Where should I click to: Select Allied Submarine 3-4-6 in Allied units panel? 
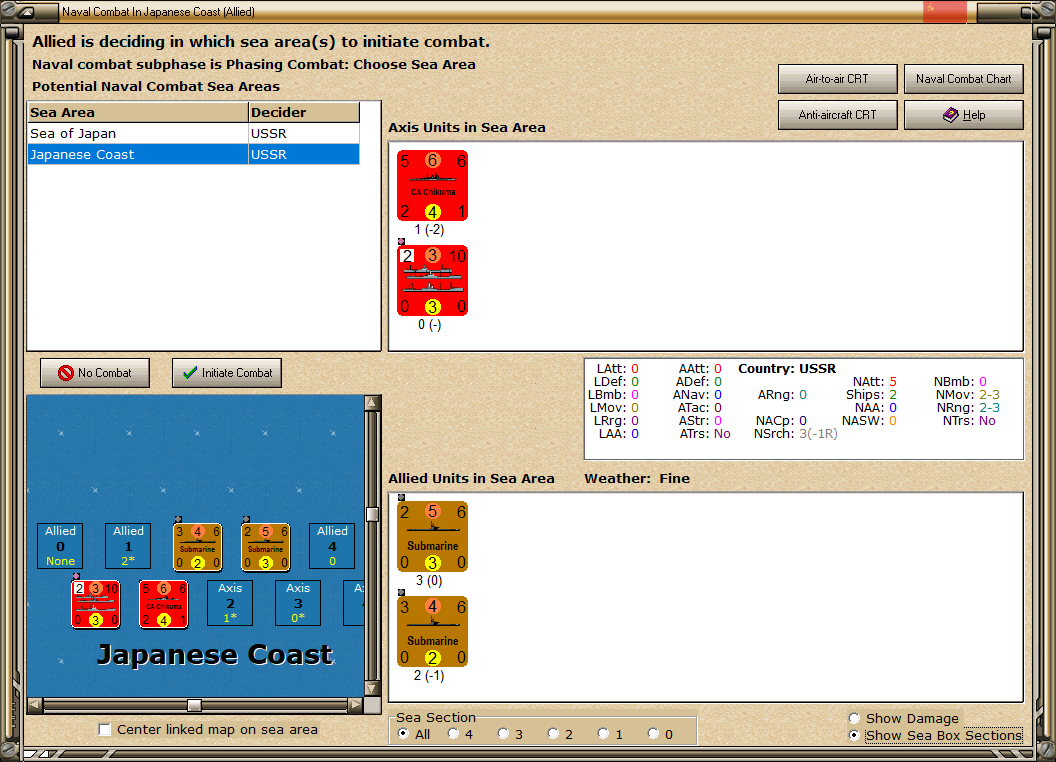click(432, 631)
